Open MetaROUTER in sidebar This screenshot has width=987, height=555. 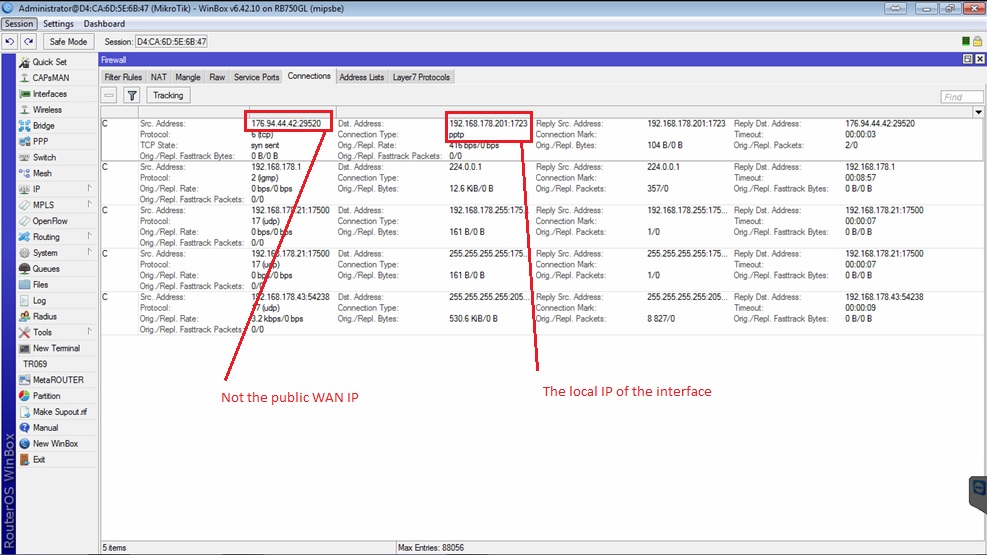58,380
